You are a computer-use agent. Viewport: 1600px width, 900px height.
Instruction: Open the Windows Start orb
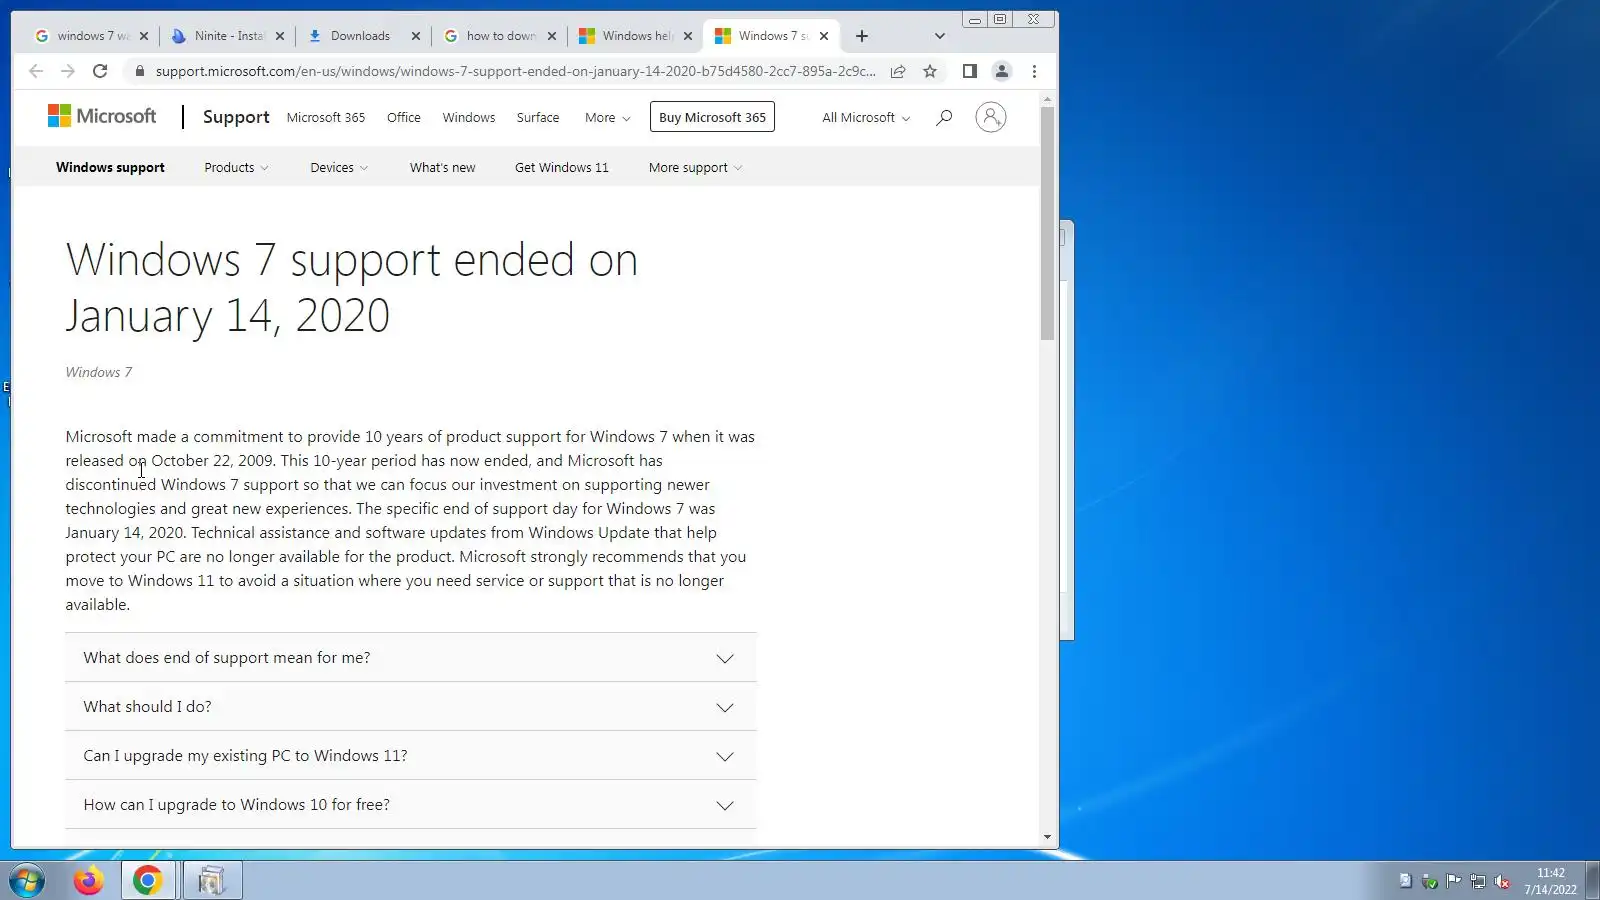pos(27,881)
